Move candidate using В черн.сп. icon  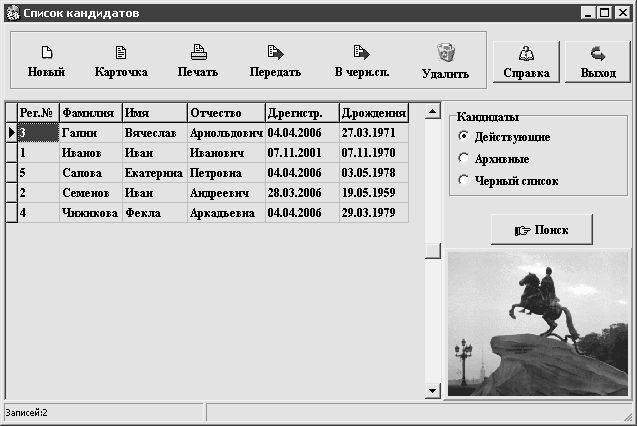361,52
